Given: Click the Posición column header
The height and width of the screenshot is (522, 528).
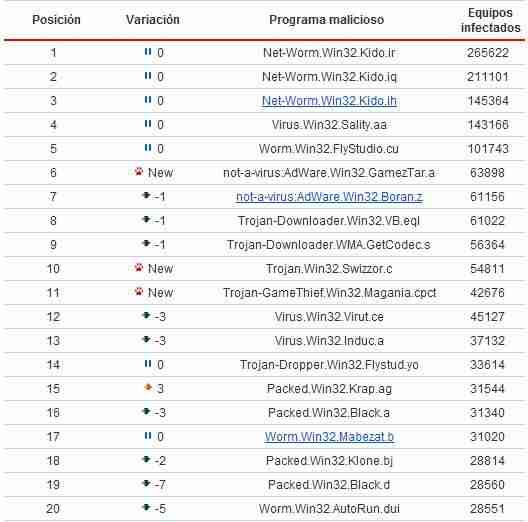Looking at the screenshot, I should point(56,20).
